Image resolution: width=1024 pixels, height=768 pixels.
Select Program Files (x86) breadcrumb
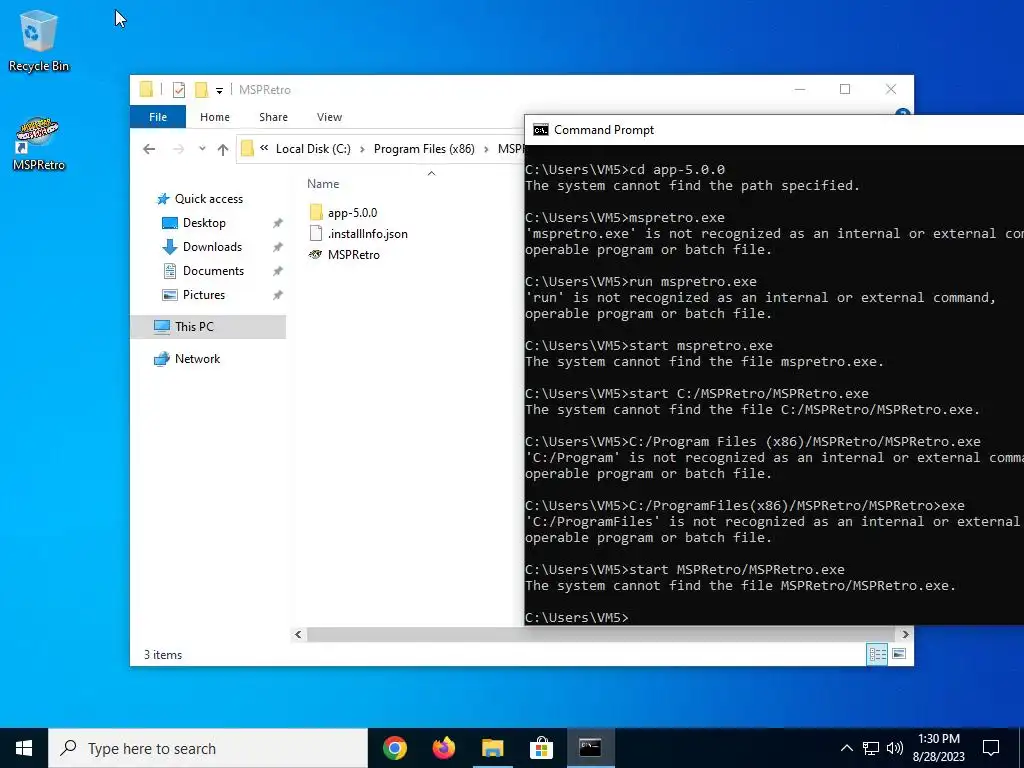[424, 149]
